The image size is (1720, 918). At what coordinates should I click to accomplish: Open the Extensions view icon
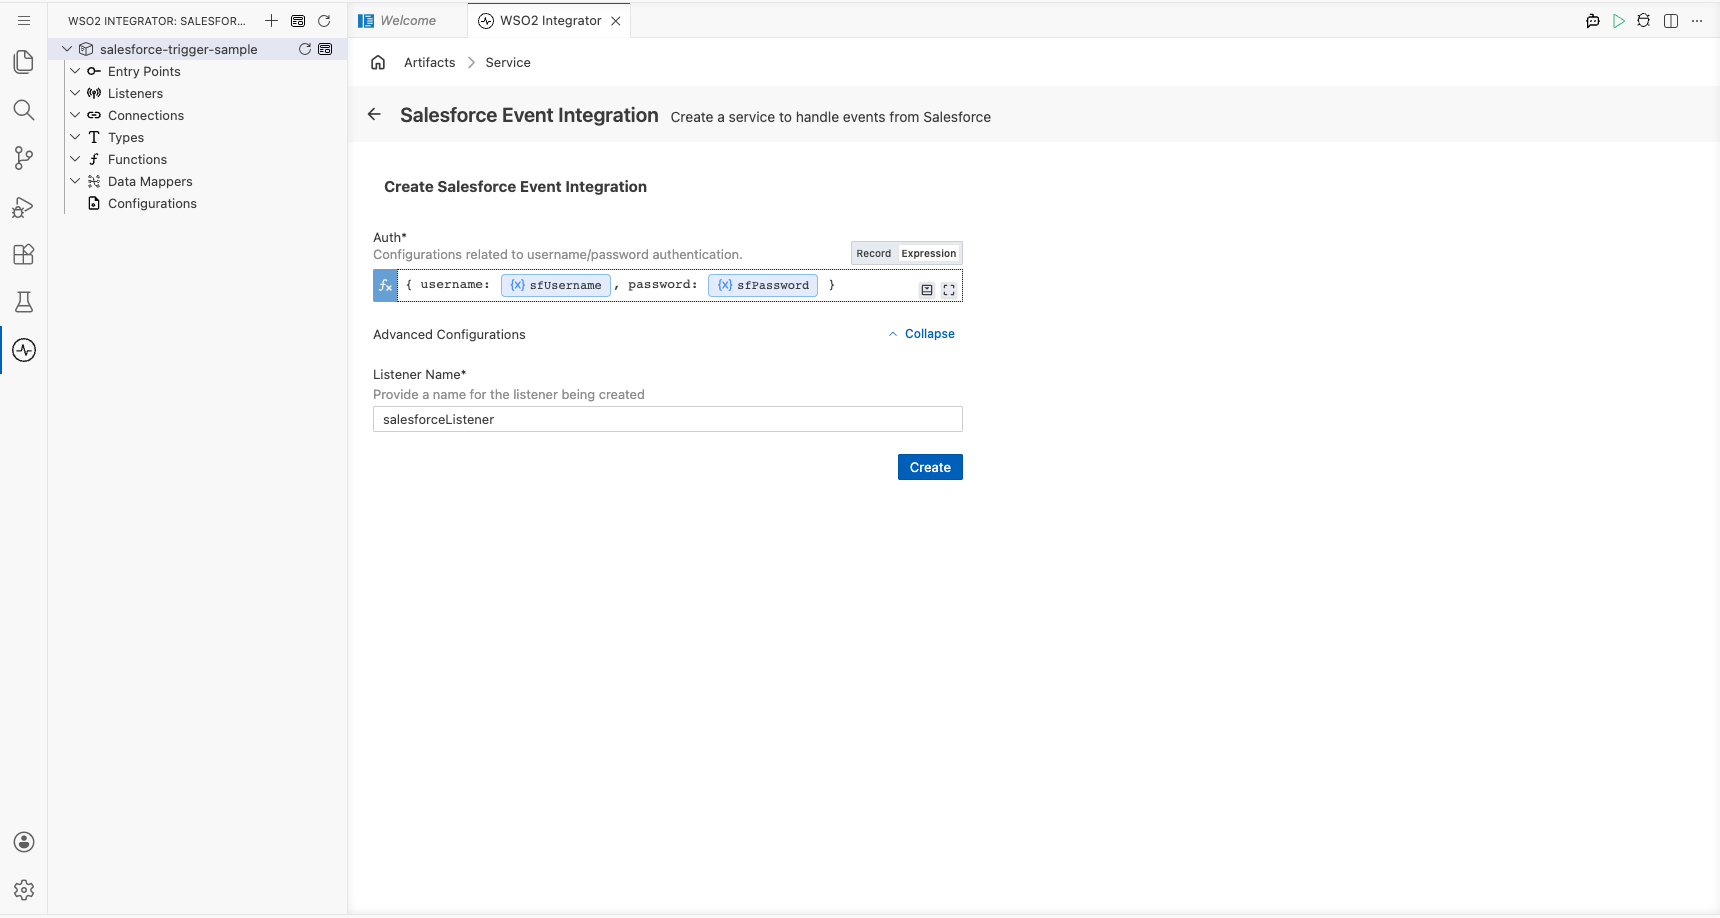tap(24, 254)
